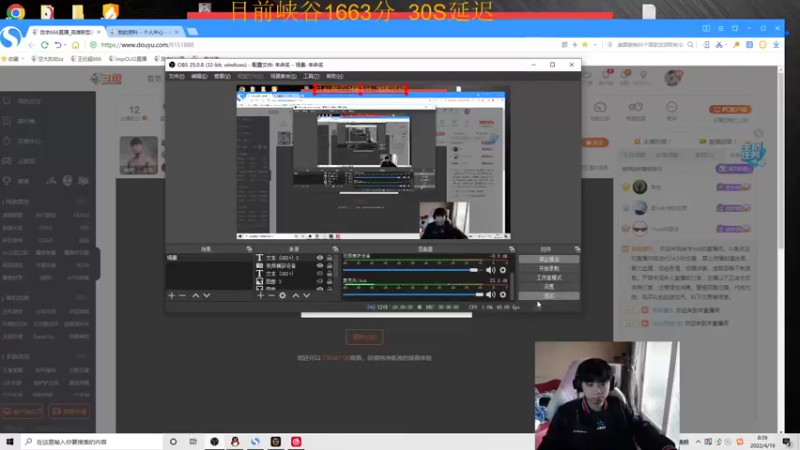Open source properties gear in Sources panel
Viewport: 800px width, 450px height.
(282, 295)
